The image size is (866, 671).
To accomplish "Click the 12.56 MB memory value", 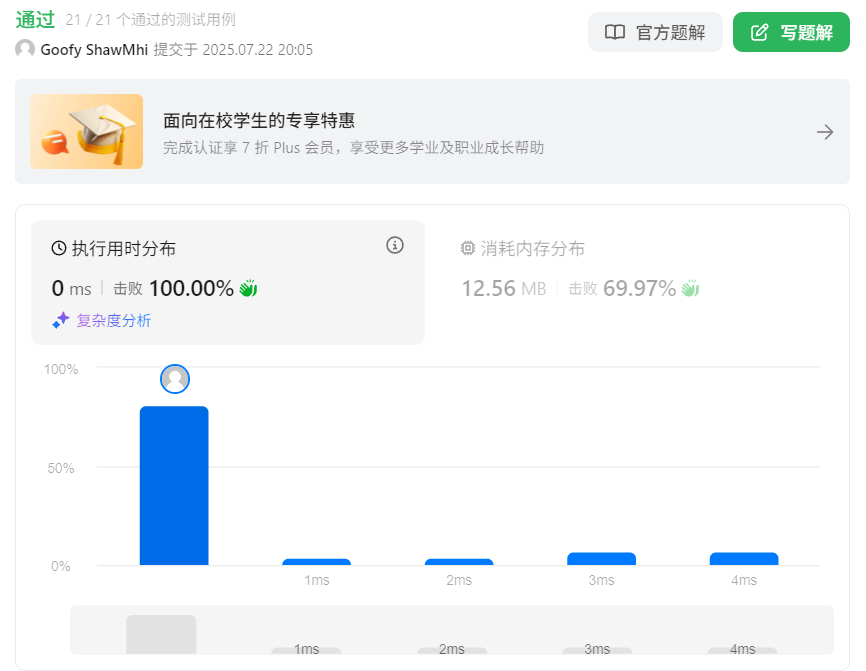I will tap(504, 288).
